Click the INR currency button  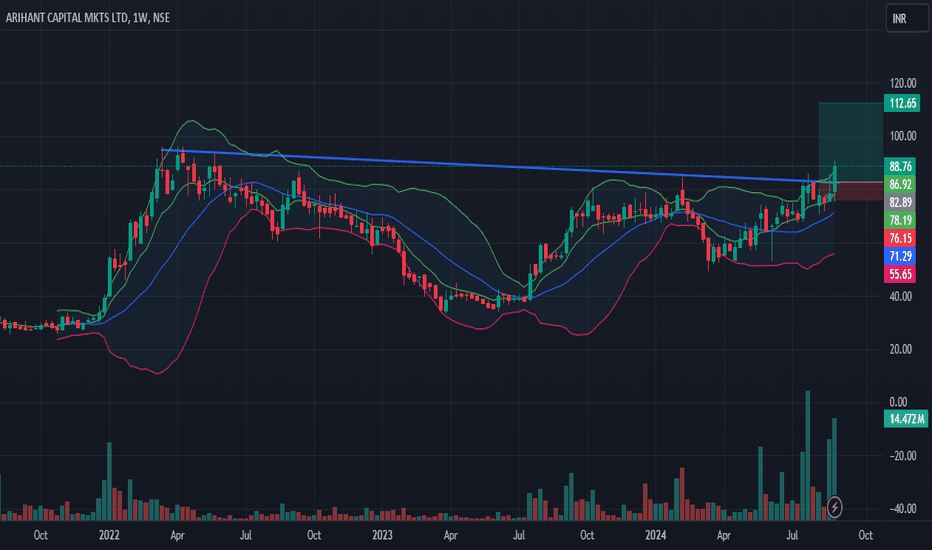point(906,18)
